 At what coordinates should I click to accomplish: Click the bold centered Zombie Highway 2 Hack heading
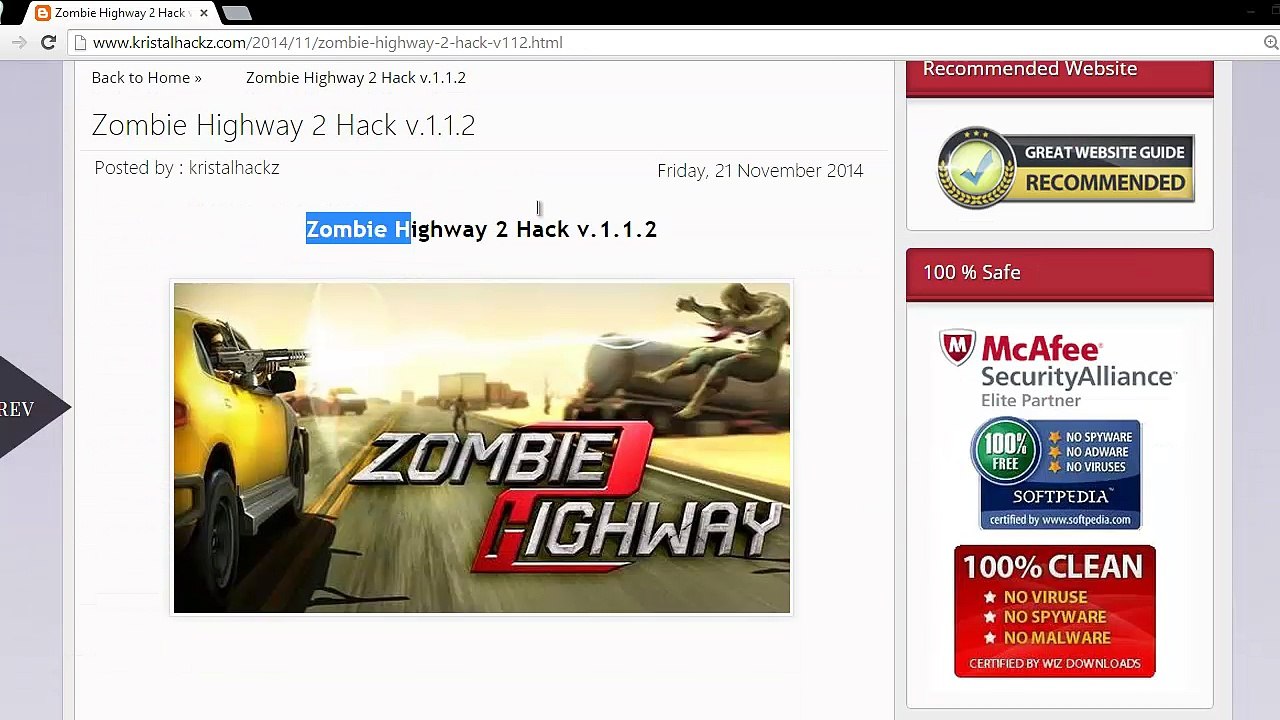pos(481,229)
